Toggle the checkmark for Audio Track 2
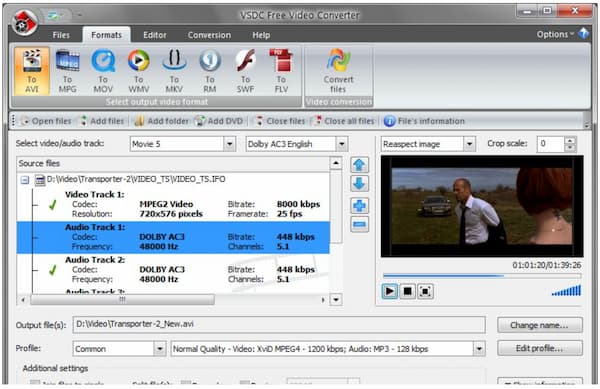600x389 pixels. pos(53,271)
